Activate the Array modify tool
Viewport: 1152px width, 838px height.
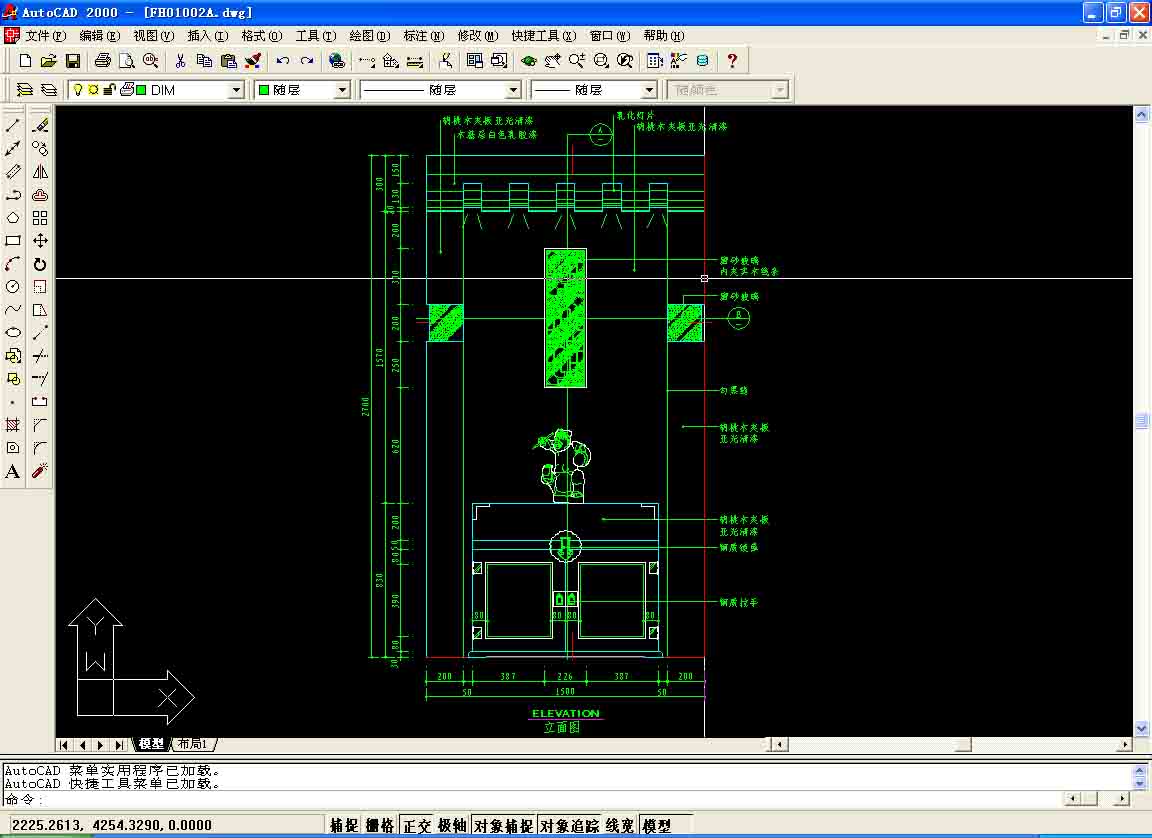tap(40, 218)
